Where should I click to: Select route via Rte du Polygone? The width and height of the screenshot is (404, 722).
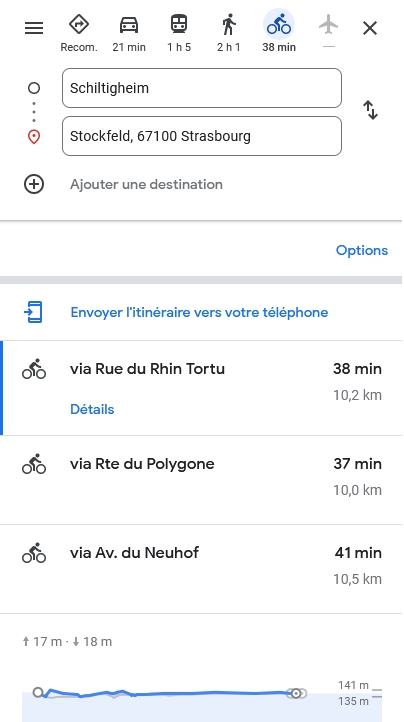point(202,479)
